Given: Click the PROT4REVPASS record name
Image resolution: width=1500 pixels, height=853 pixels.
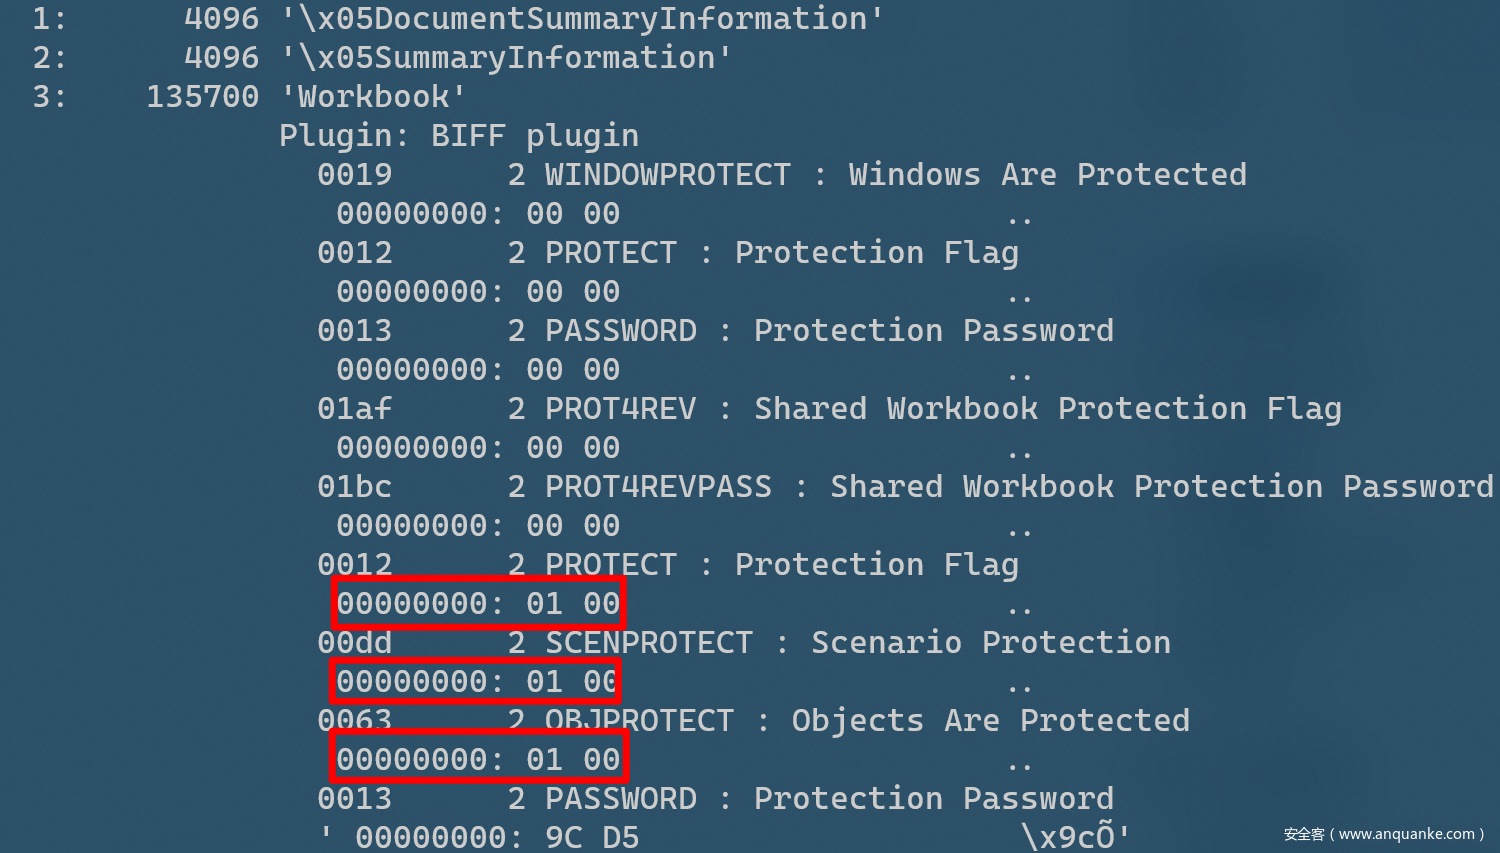Looking at the screenshot, I should 658,487.
